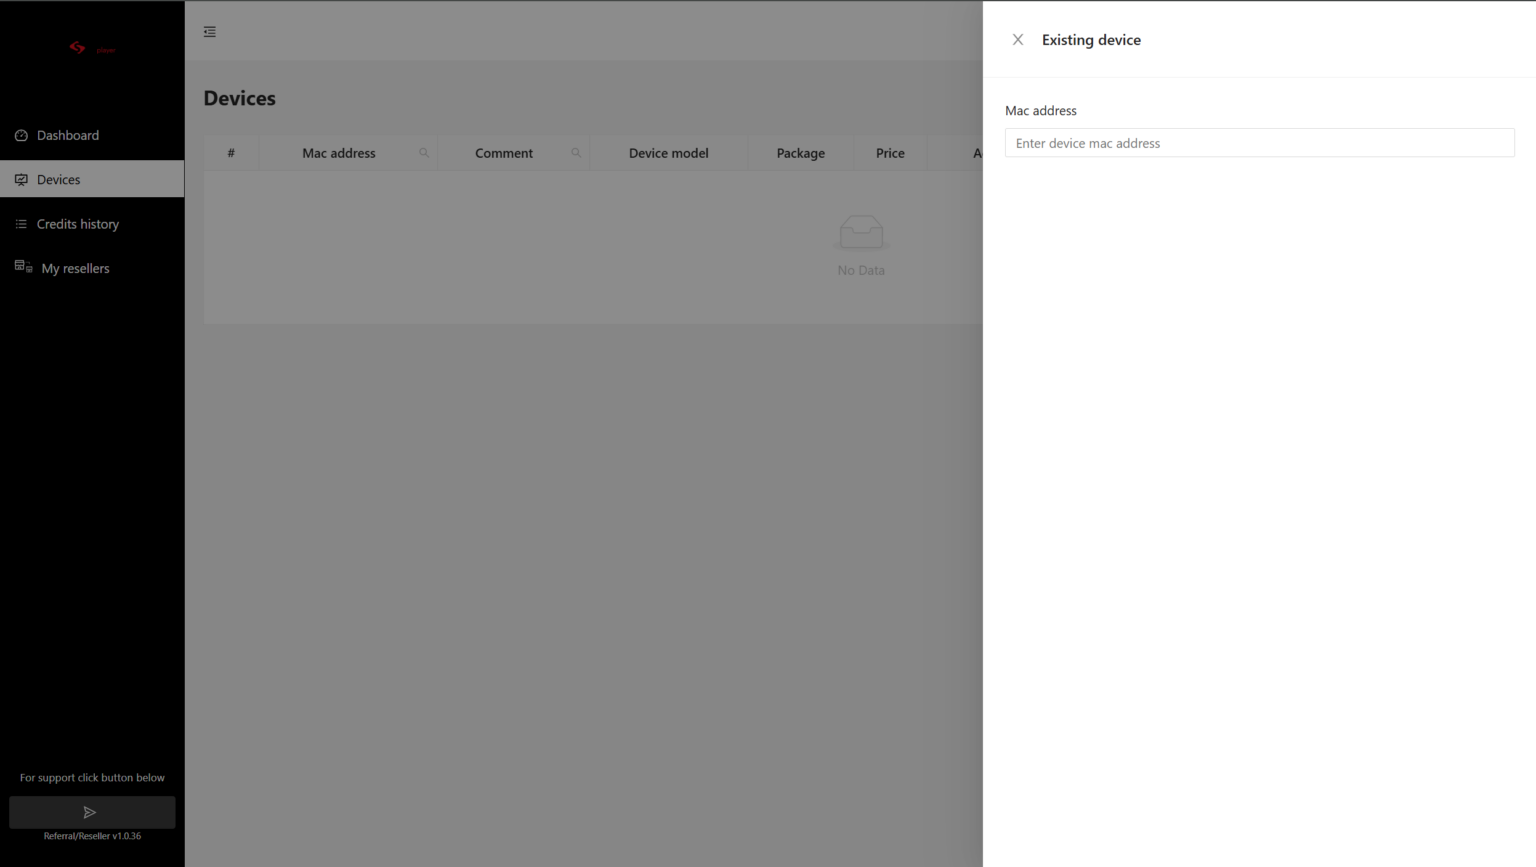Image resolution: width=1536 pixels, height=867 pixels.
Task: Close the Existing device panel
Action: click(x=1017, y=39)
